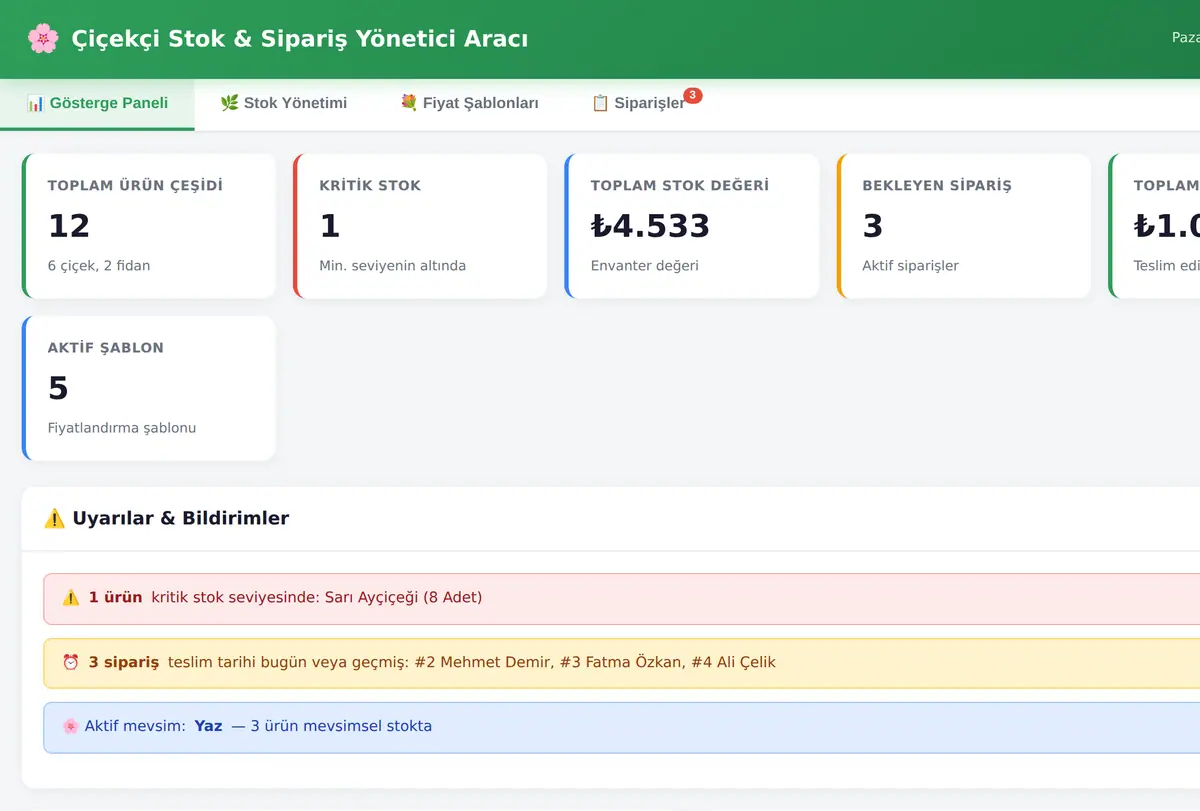Click 'Aktif siparişler' text

coord(911,266)
